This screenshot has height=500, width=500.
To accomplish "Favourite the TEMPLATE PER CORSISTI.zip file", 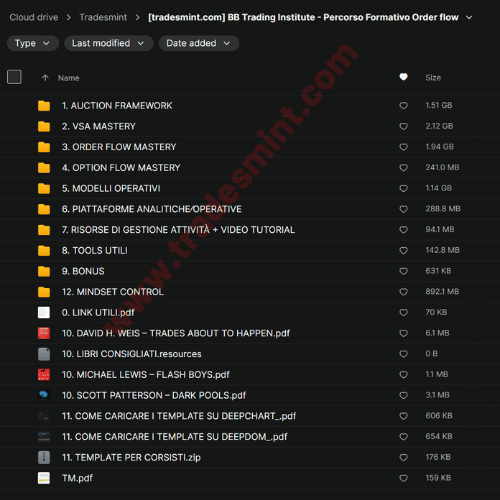I will (403, 457).
